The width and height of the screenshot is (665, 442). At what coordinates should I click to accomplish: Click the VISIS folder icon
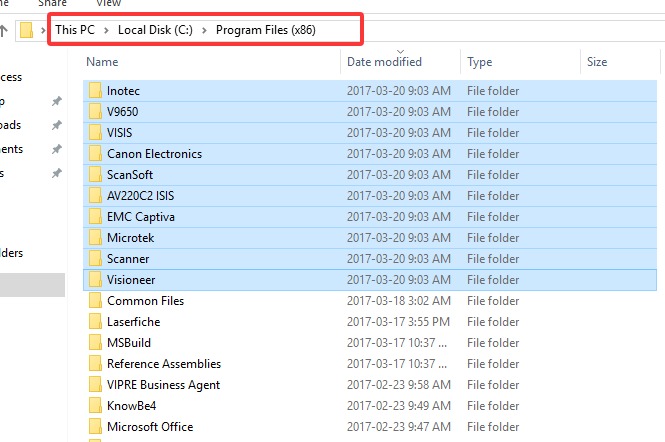click(95, 133)
